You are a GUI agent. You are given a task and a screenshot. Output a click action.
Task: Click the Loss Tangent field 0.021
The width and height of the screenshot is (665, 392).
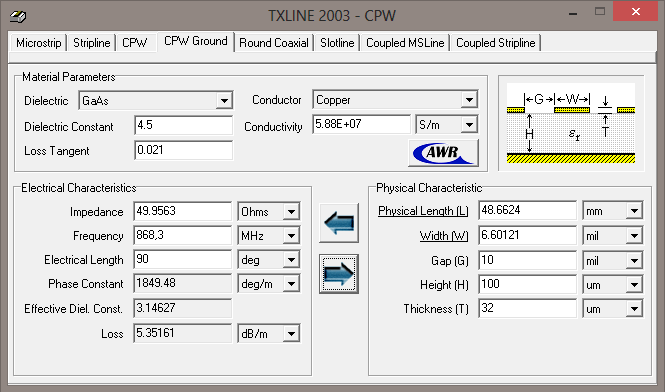pyautogui.click(x=183, y=150)
